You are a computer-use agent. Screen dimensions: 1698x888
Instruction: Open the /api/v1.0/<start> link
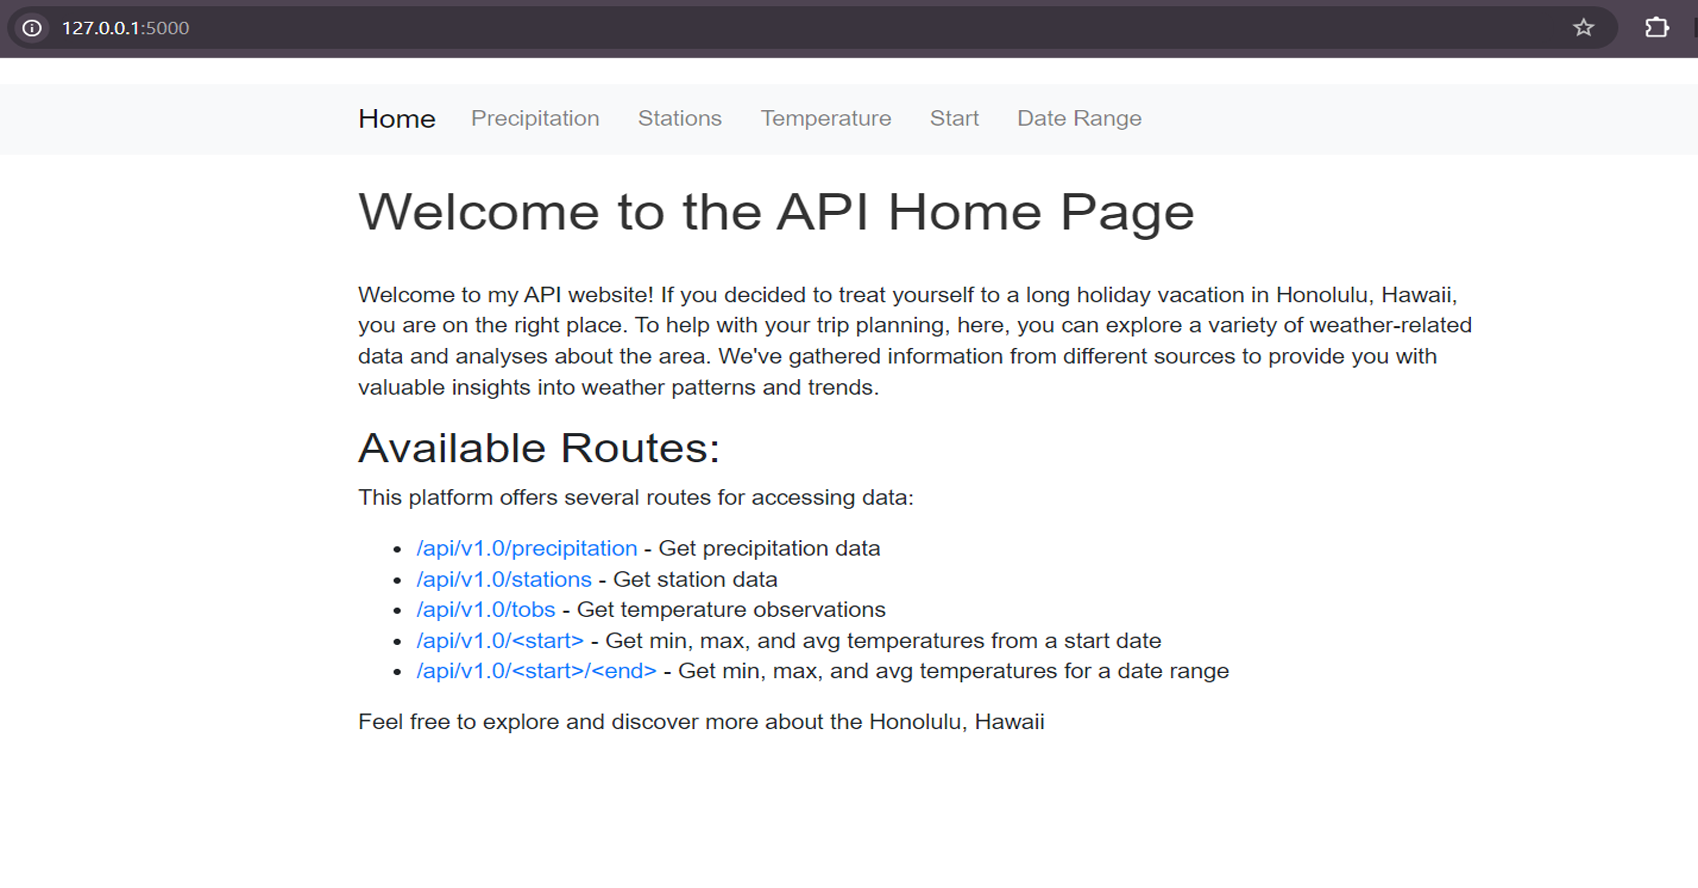click(500, 641)
